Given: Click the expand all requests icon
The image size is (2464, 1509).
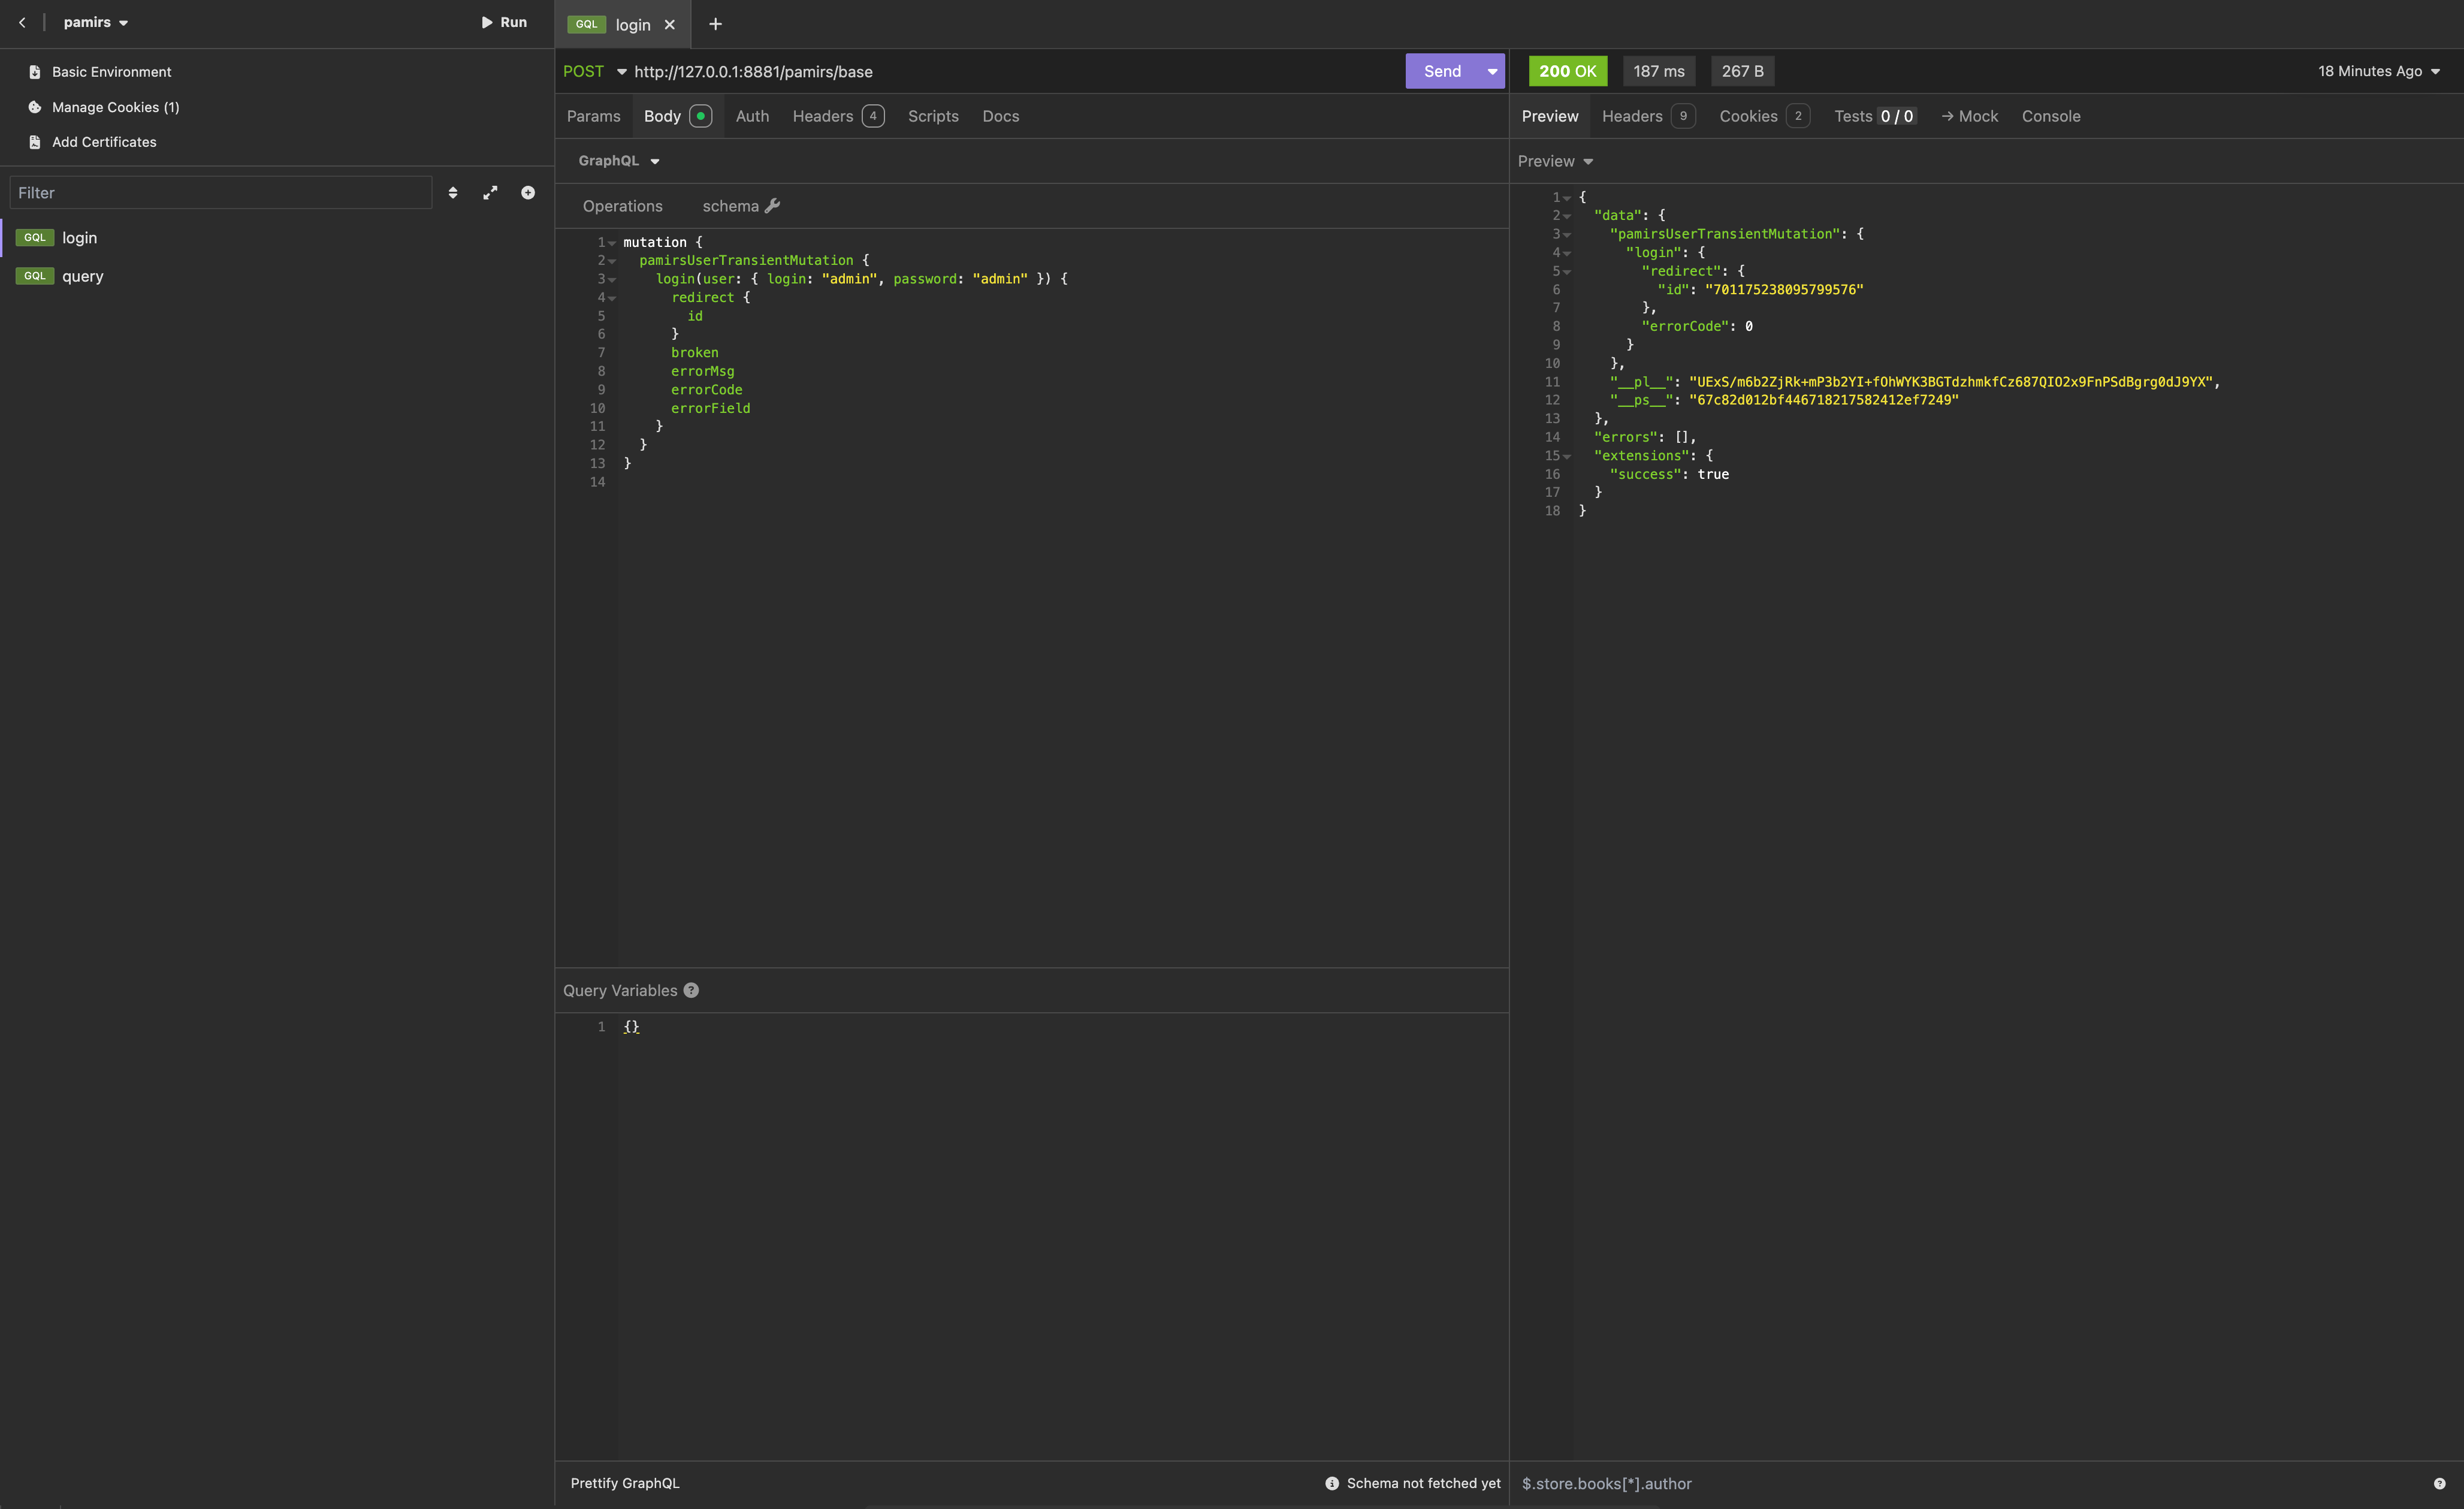Looking at the screenshot, I should click(490, 193).
